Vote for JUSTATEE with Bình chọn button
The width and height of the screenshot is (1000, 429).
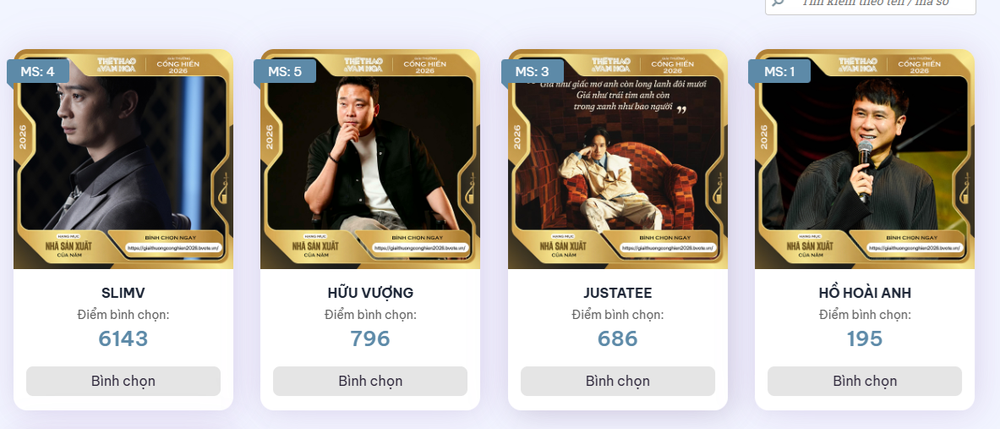point(617,381)
